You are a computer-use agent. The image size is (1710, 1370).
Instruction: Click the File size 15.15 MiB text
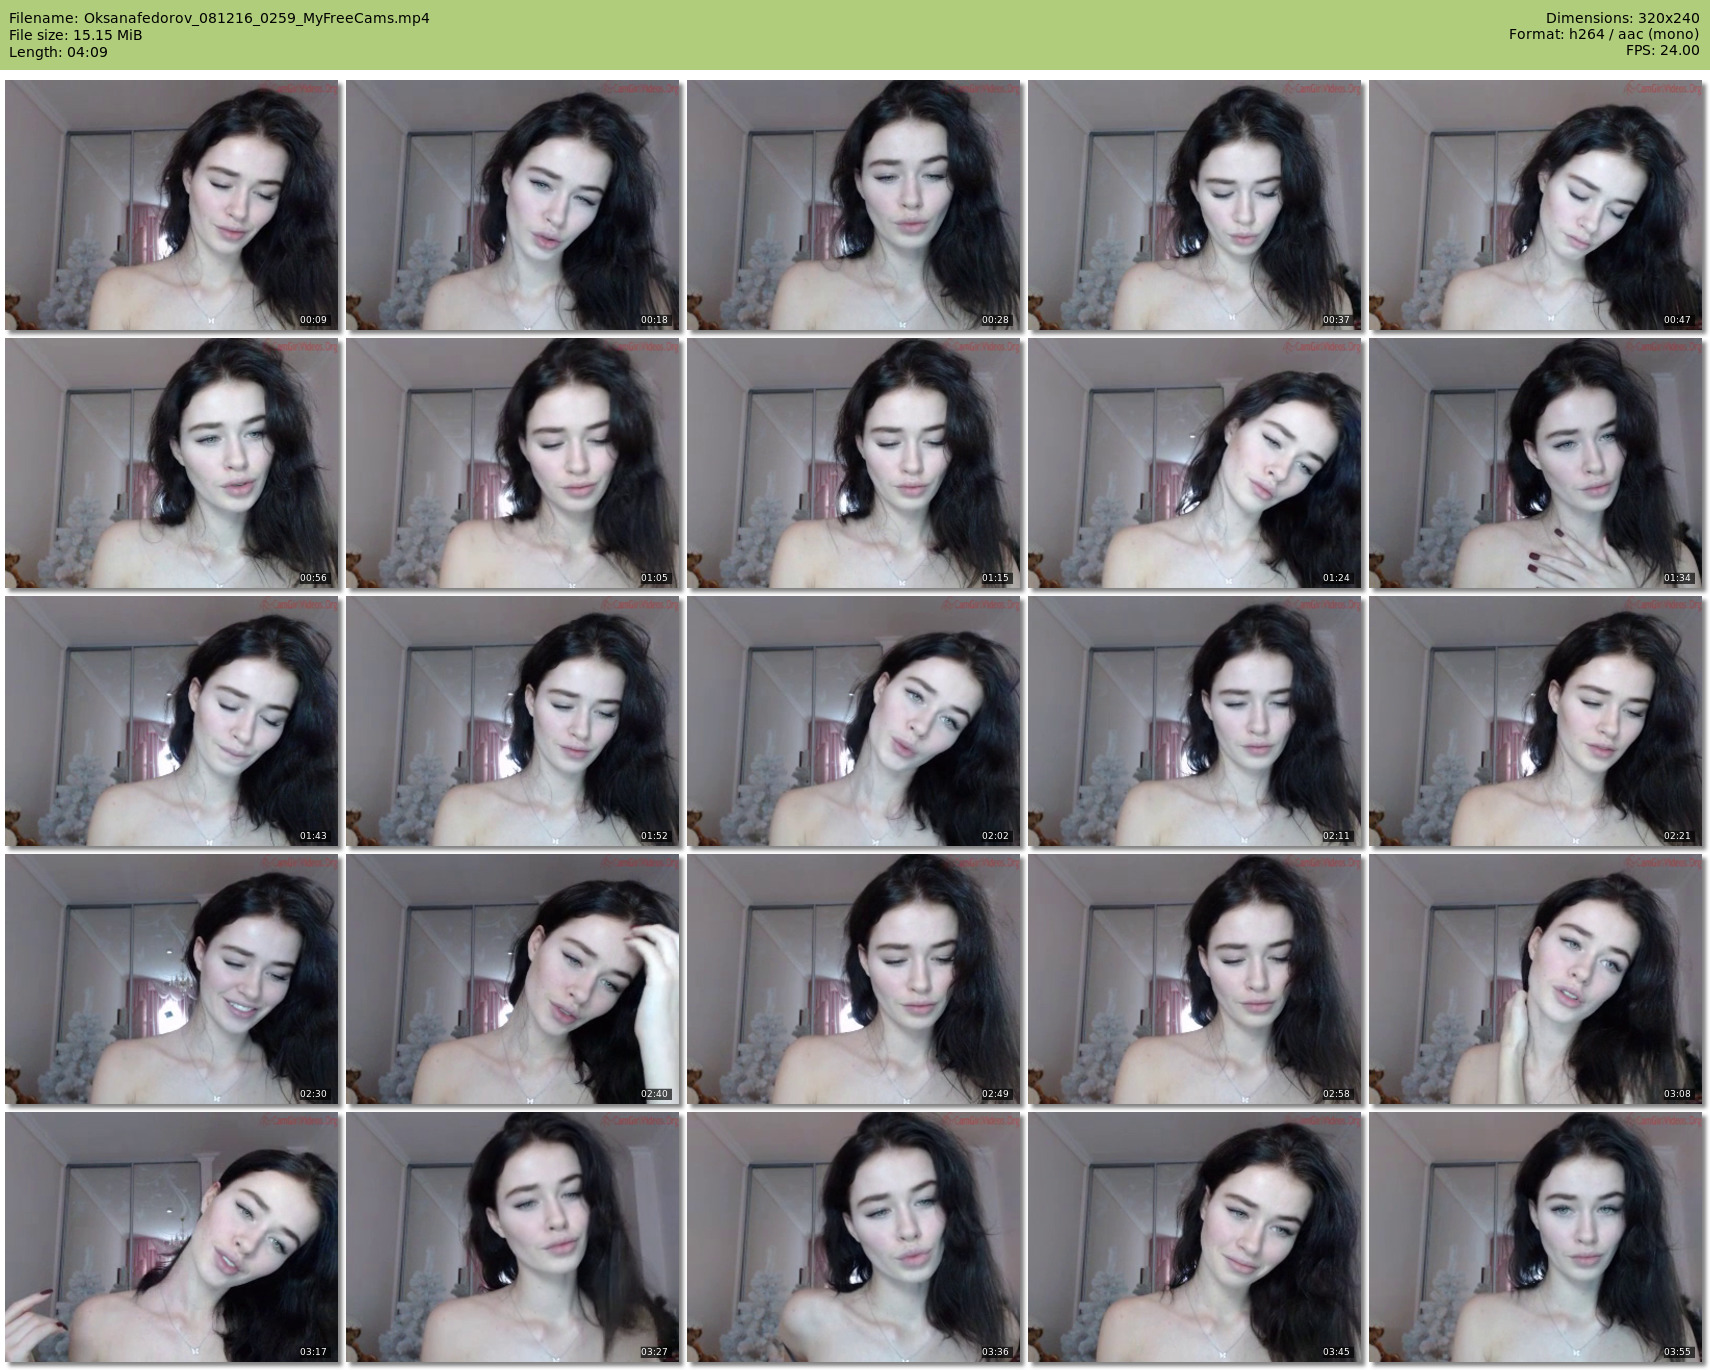pos(76,35)
